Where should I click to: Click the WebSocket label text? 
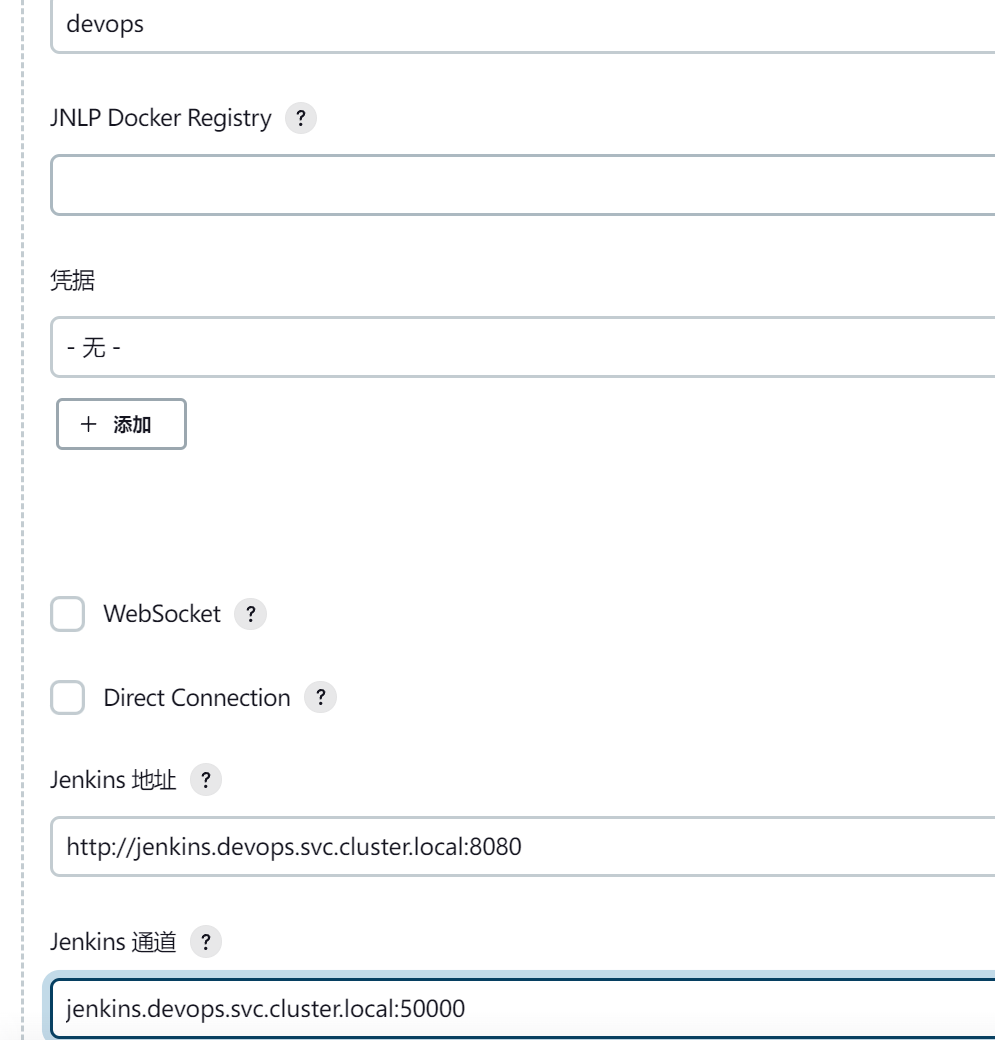click(x=162, y=614)
